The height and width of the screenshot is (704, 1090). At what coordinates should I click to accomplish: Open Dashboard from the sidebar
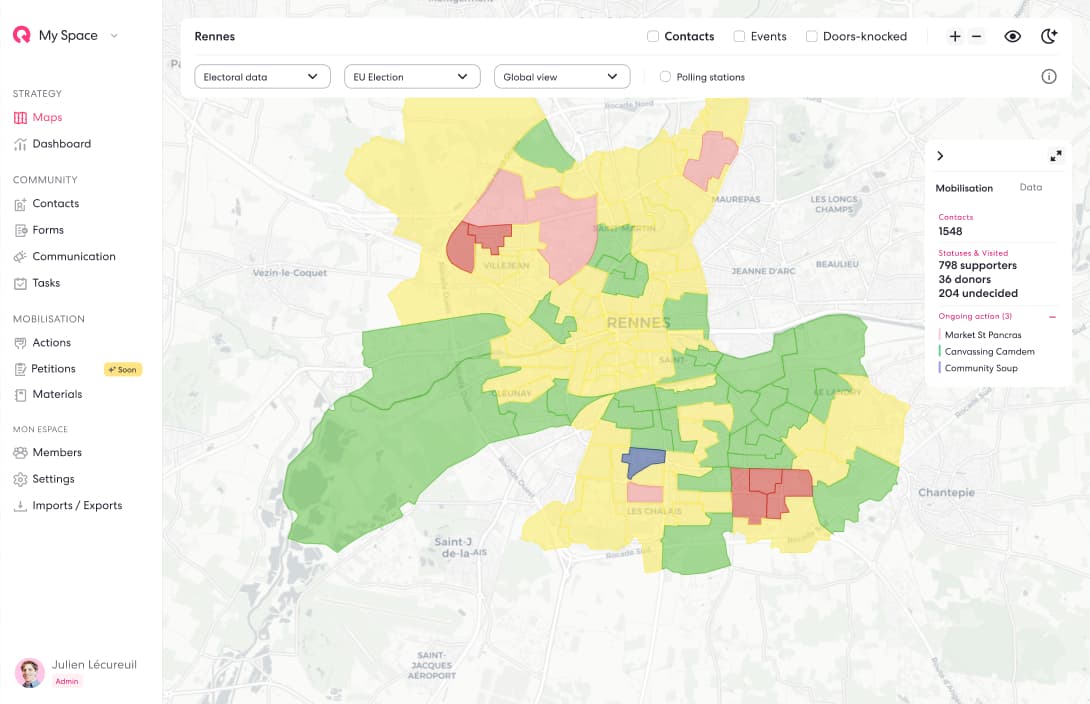click(x=61, y=144)
